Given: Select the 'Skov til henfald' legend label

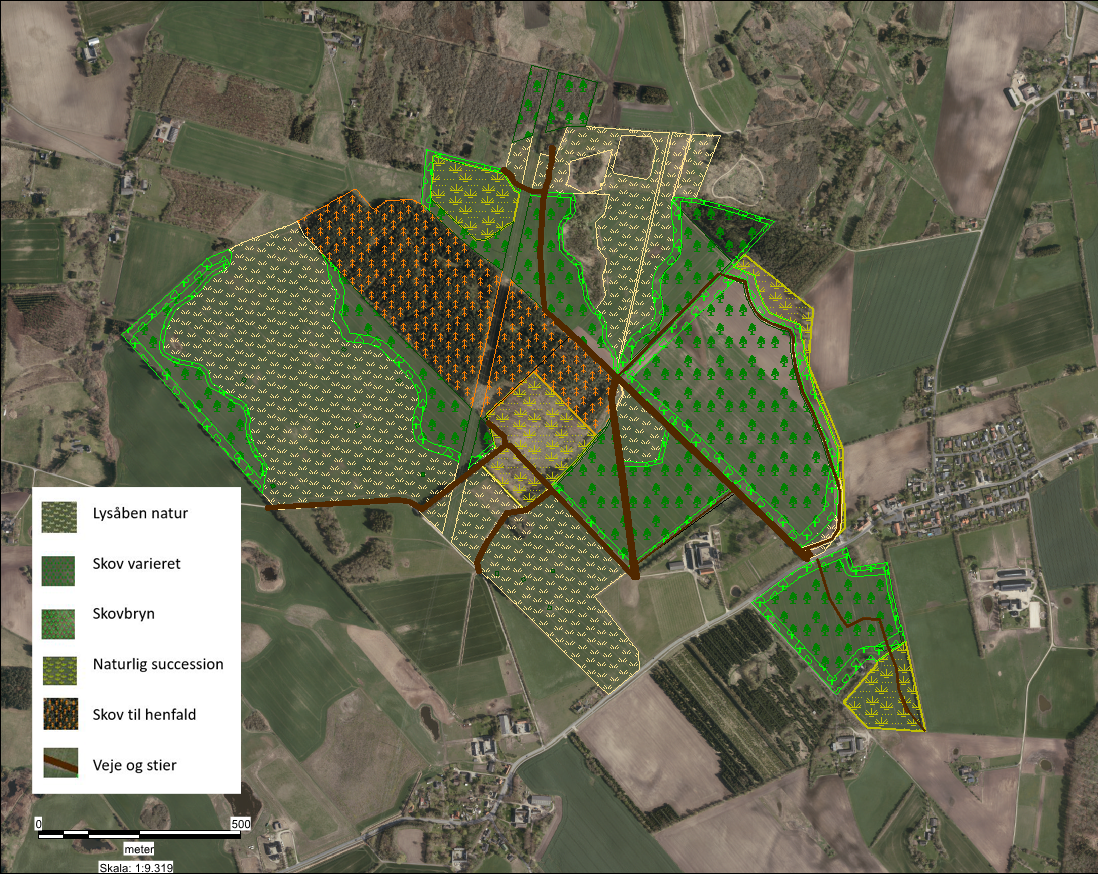Looking at the screenshot, I should (144, 715).
